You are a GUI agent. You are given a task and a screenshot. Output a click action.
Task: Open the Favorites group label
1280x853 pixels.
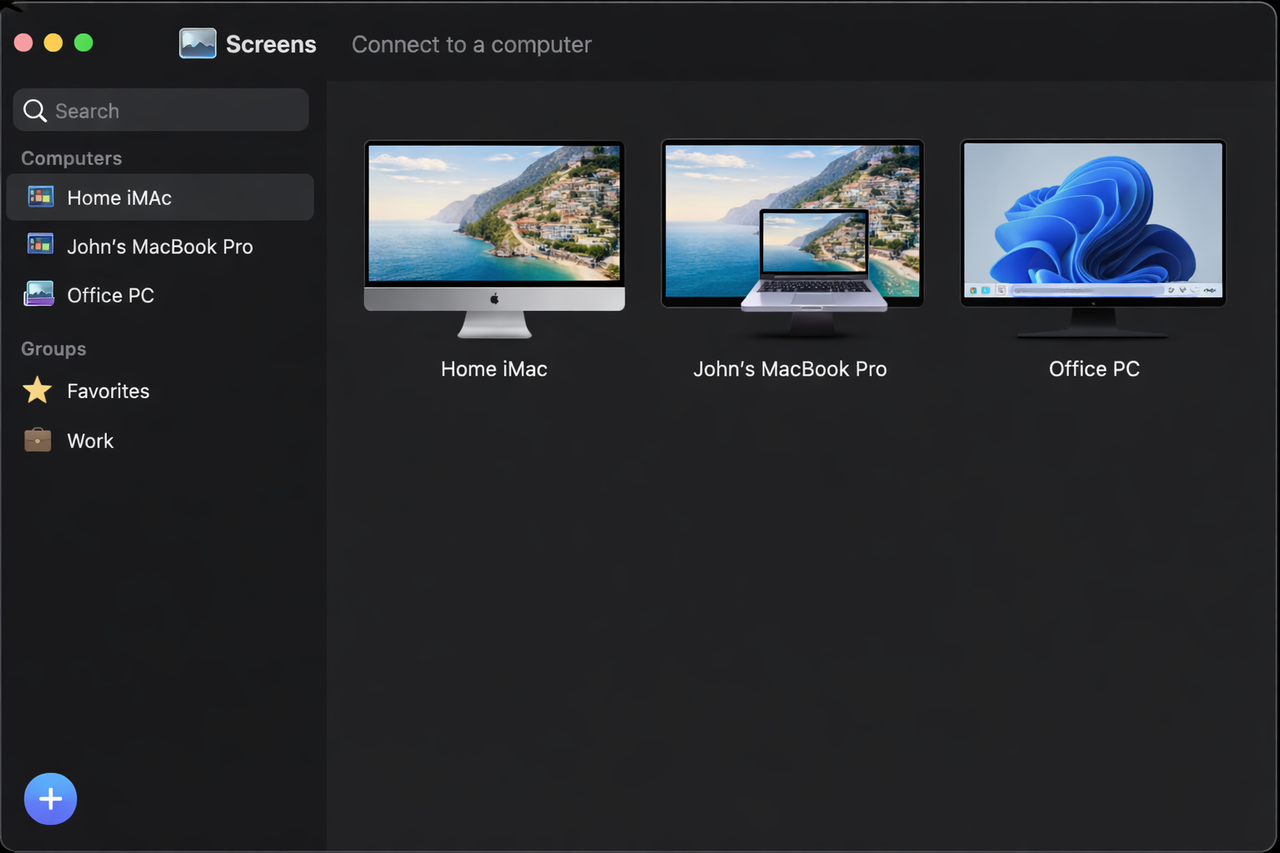coord(108,391)
